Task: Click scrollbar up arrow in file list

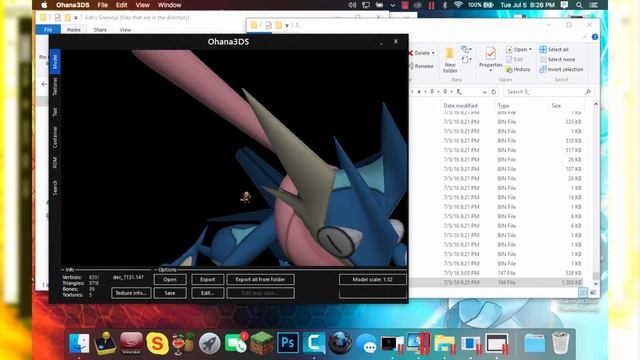Action: [596, 104]
